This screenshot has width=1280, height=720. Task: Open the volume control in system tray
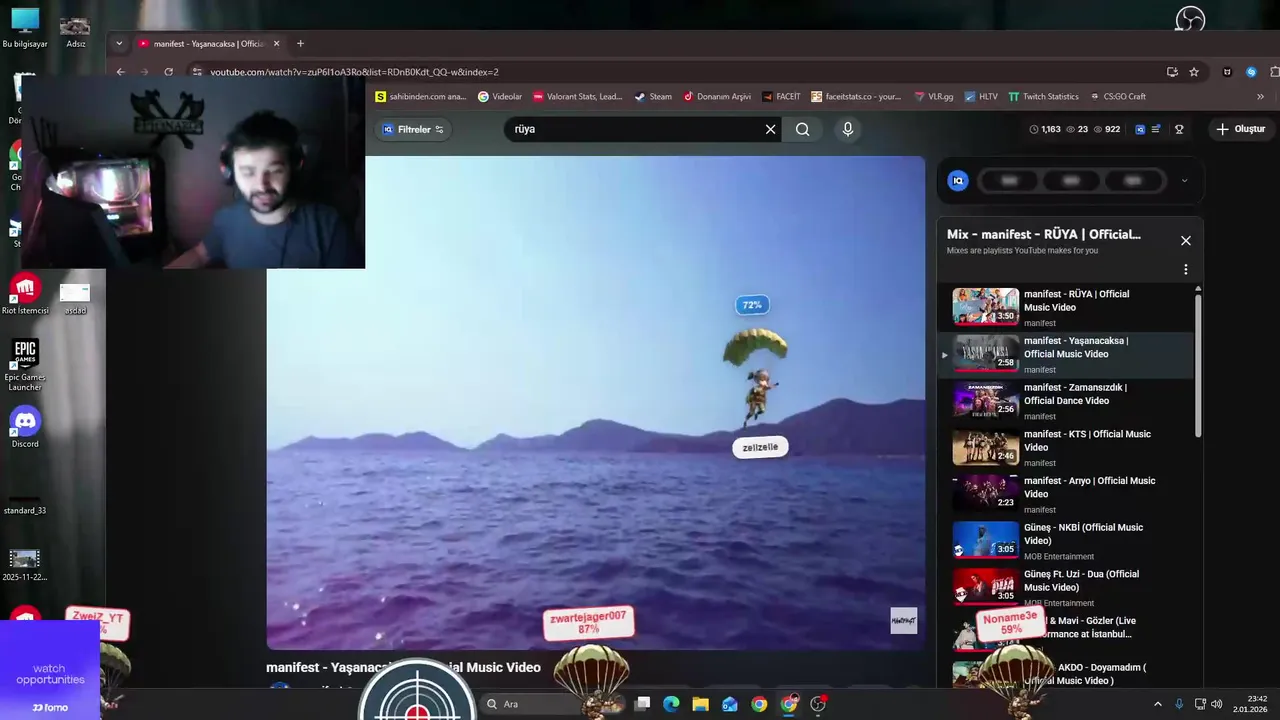point(1217,704)
